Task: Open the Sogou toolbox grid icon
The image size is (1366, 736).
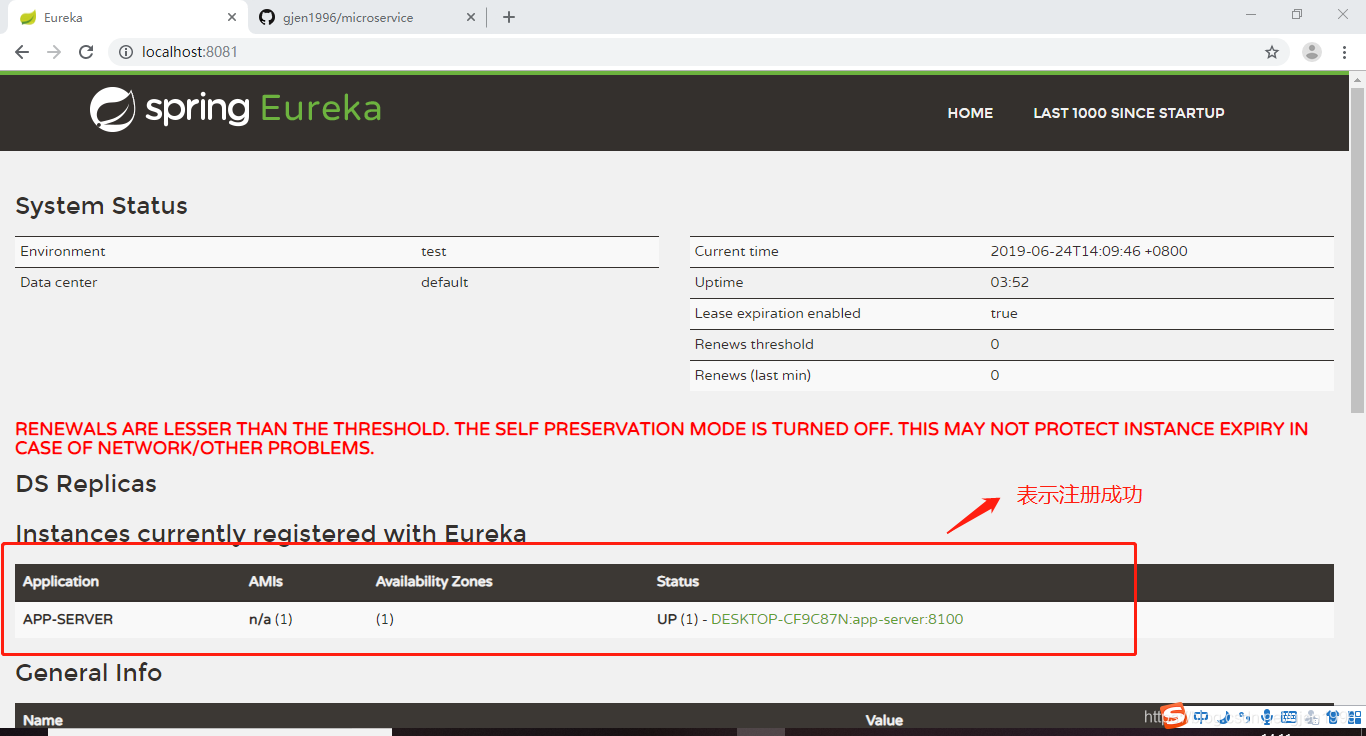Action: pos(1355,717)
